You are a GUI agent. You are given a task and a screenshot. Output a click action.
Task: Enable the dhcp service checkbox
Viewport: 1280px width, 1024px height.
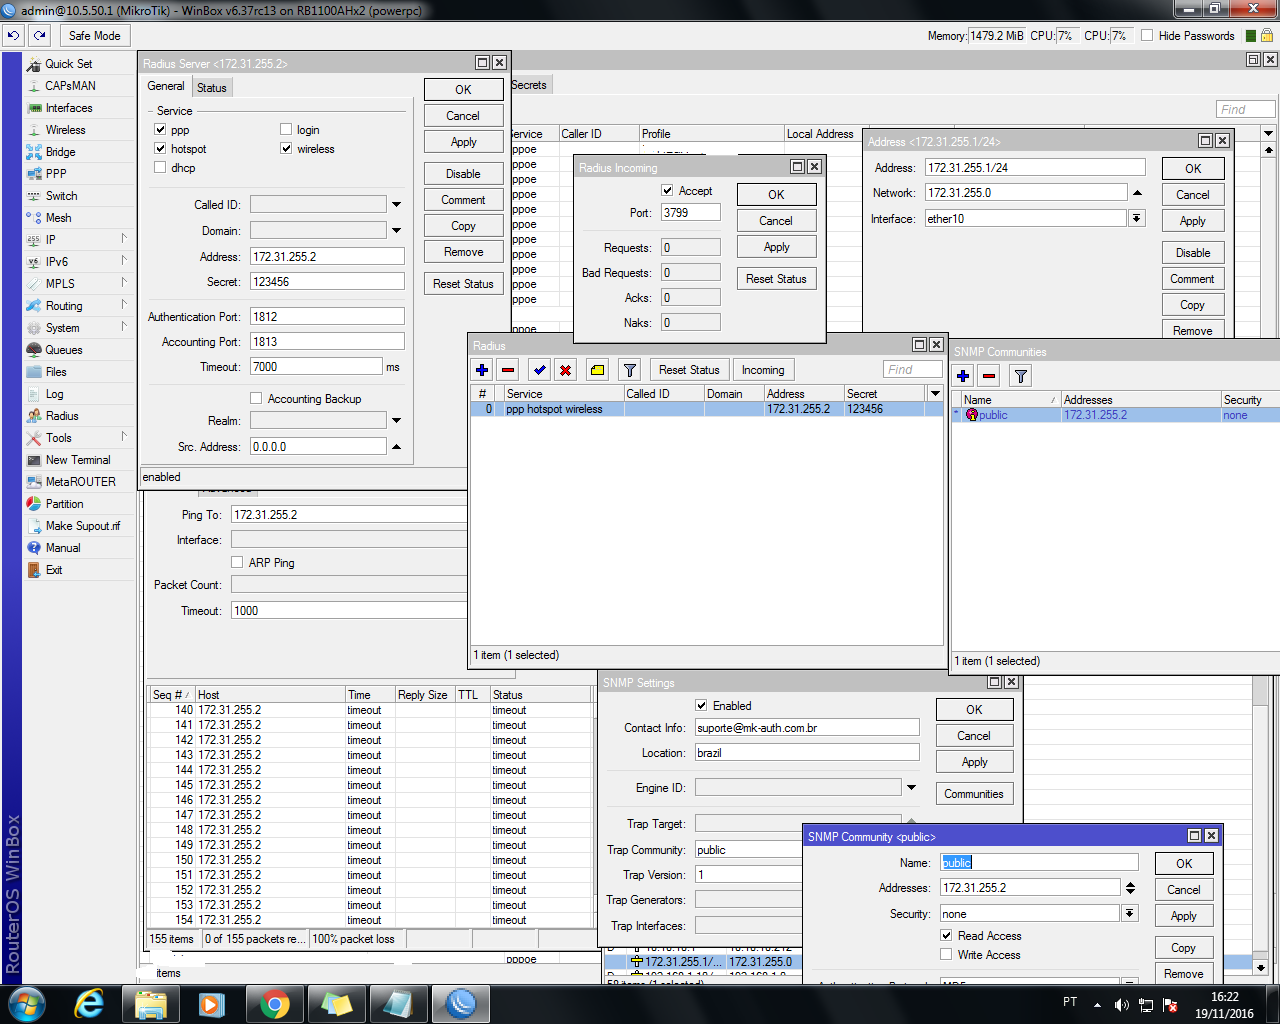160,168
